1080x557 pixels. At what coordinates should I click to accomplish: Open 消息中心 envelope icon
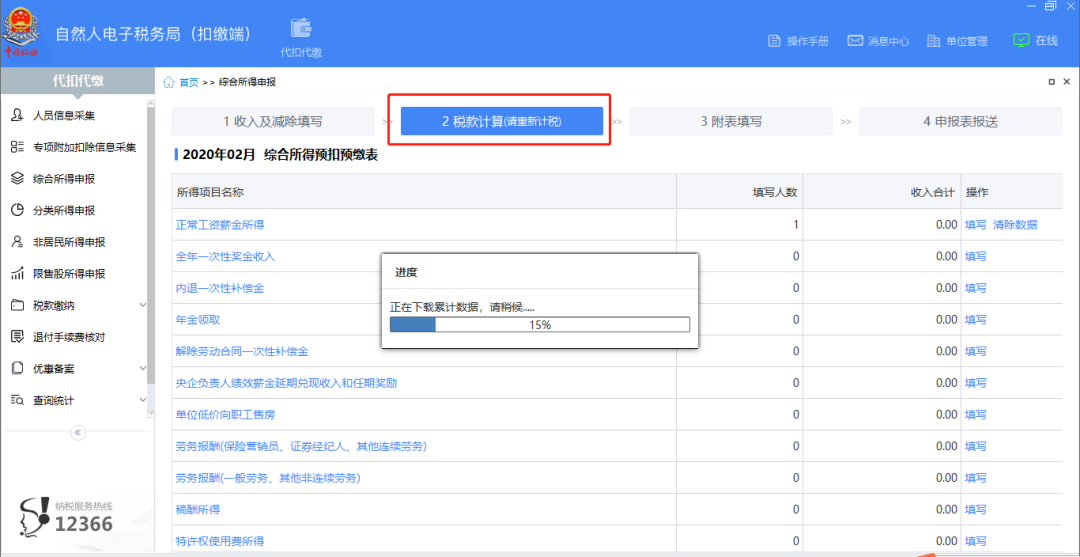click(855, 41)
